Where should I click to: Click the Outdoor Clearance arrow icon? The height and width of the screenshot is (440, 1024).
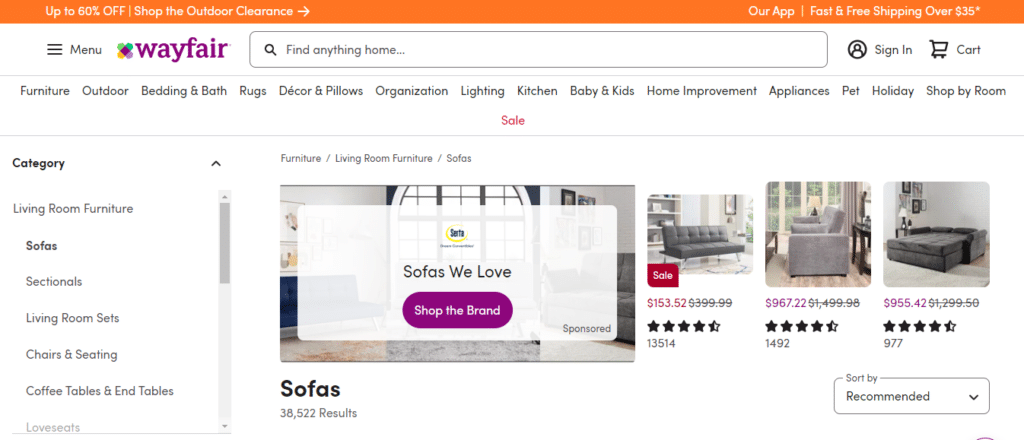(x=303, y=11)
